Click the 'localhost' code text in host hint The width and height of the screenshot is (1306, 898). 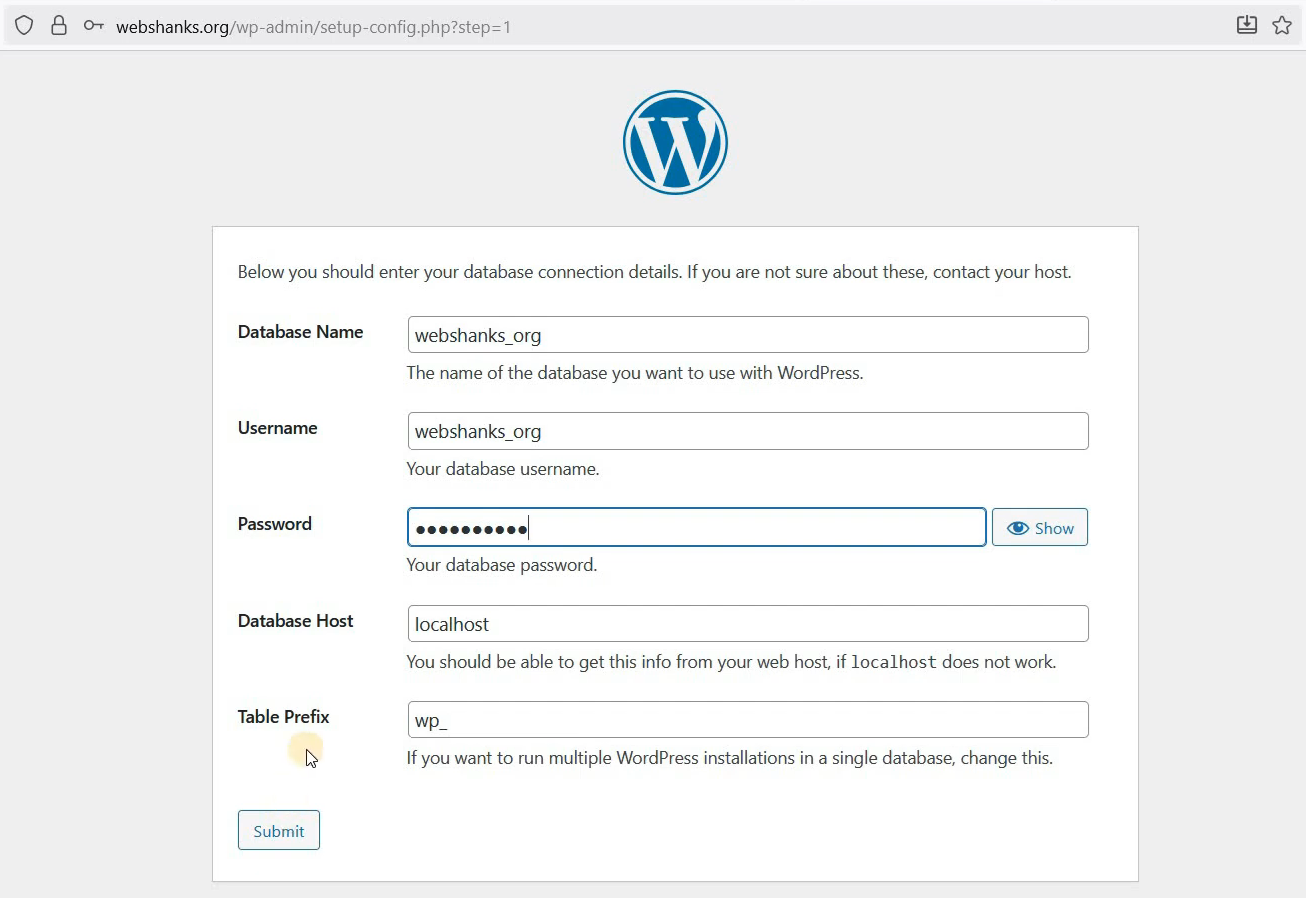[894, 662]
